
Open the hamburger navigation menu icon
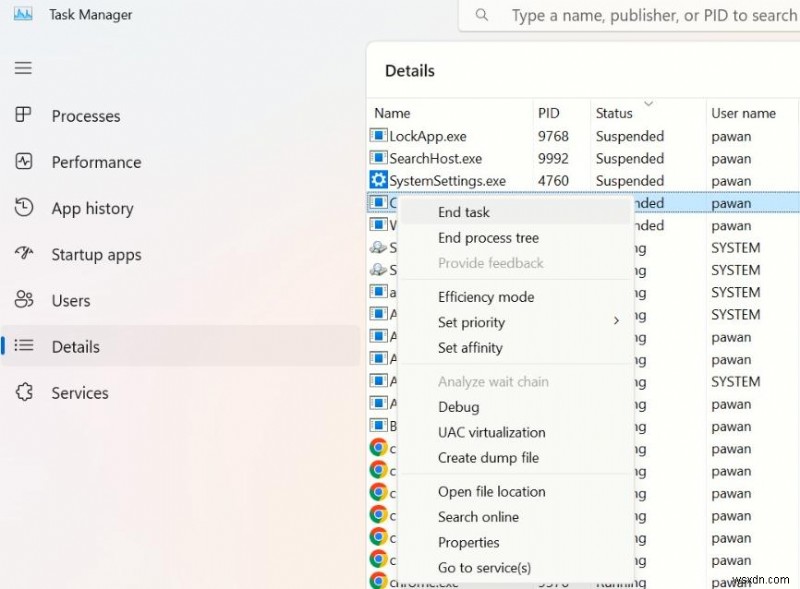point(23,68)
